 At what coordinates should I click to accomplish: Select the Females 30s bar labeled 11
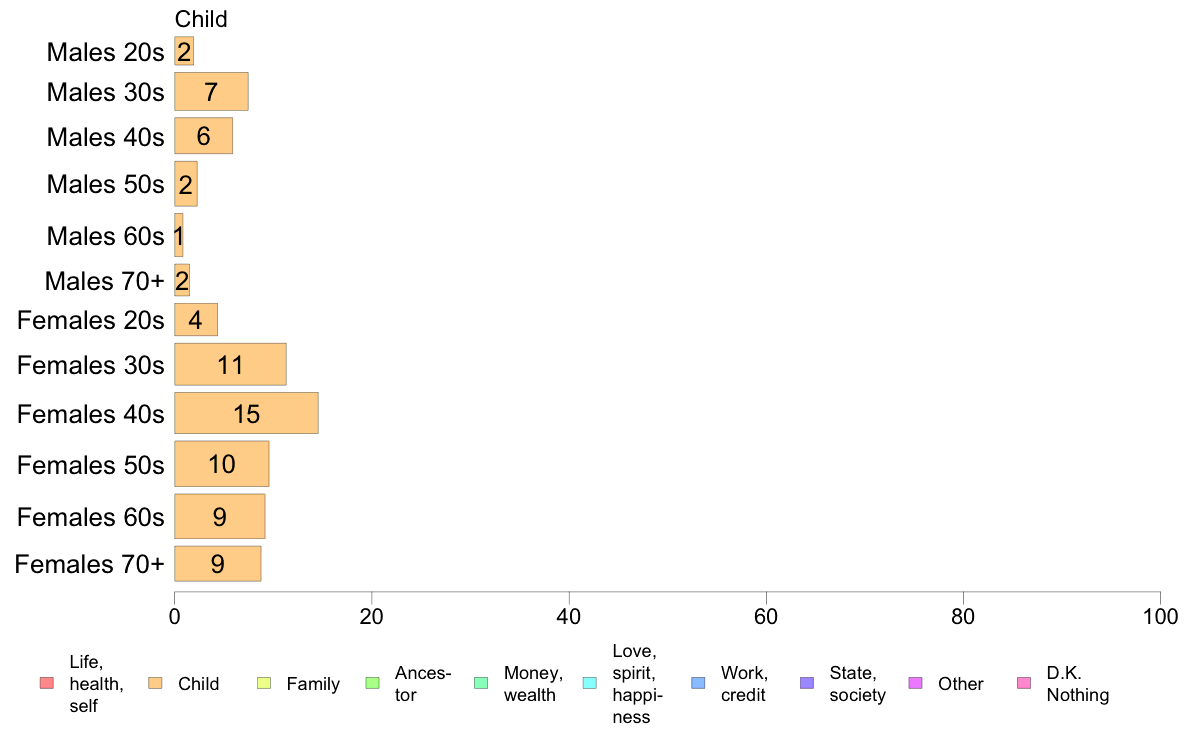230,364
